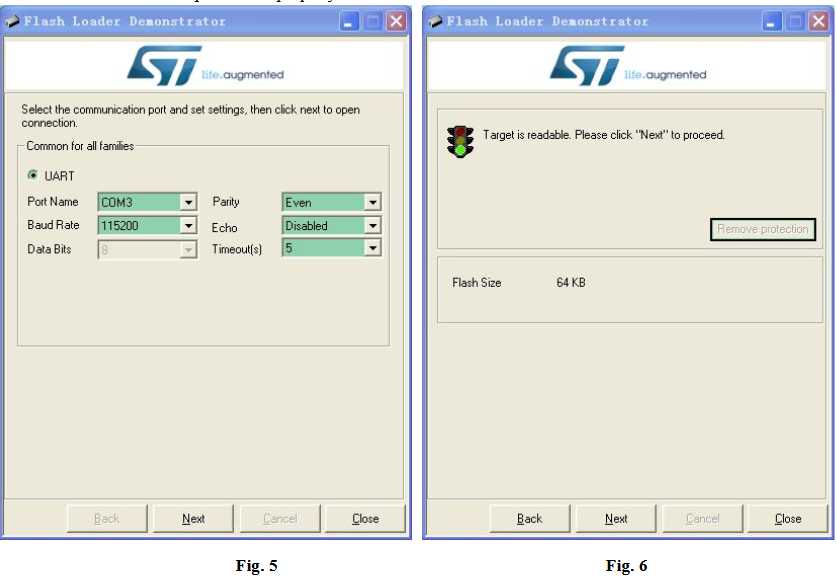Image resolution: width=837 pixels, height=578 pixels.
Task: Click Close in the Target is readable window
Action: [788, 518]
